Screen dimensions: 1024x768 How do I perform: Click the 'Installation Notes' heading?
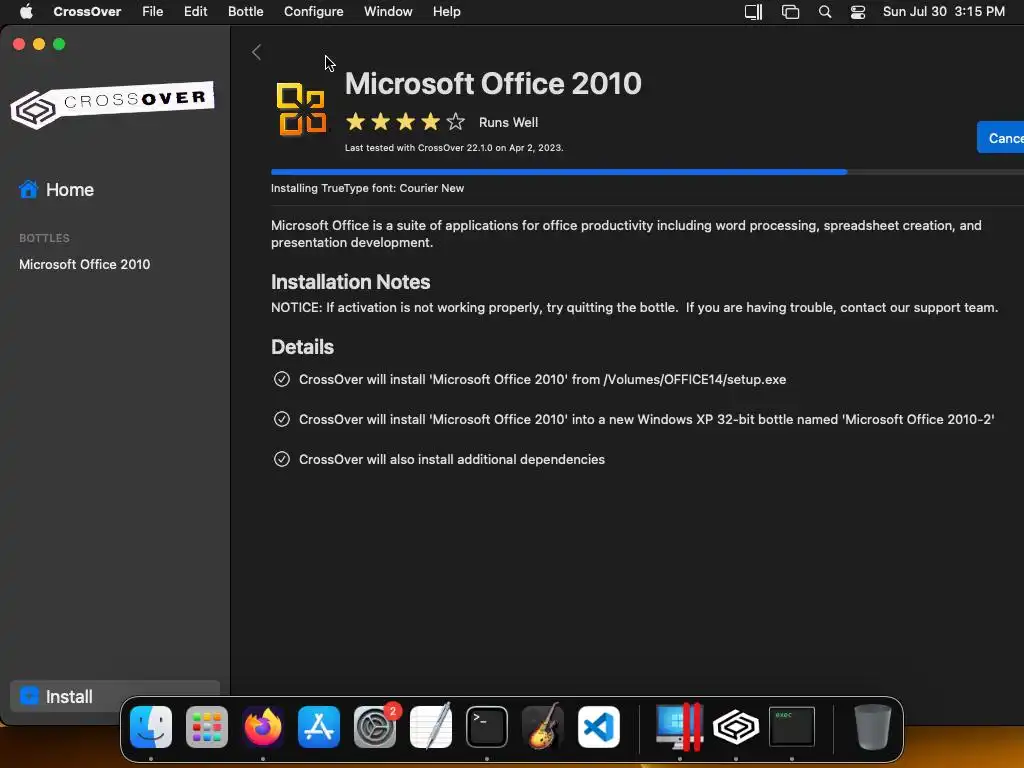[351, 282]
